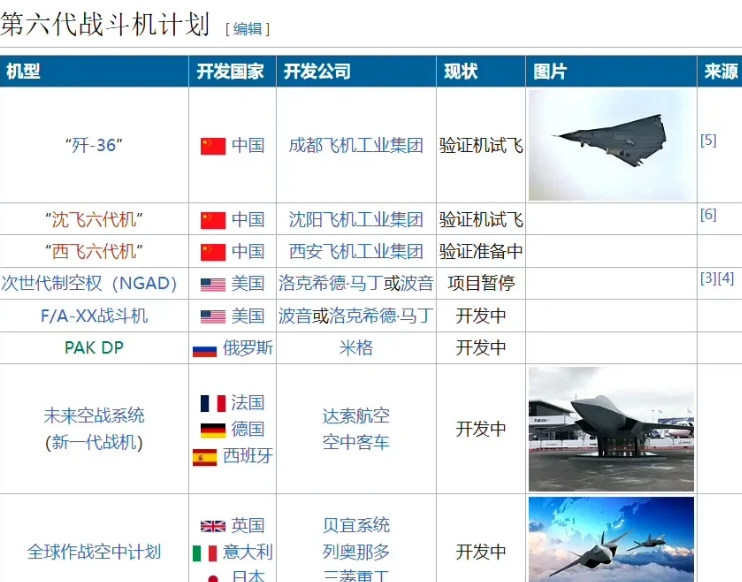Open the 俄罗斯 country link
The image size is (742, 582).
[247, 348]
